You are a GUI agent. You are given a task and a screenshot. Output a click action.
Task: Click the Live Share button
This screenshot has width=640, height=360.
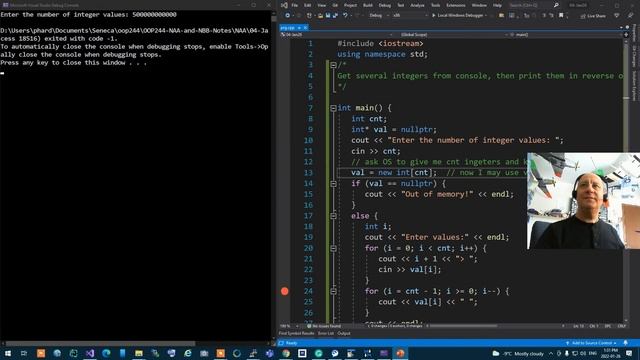593,16
